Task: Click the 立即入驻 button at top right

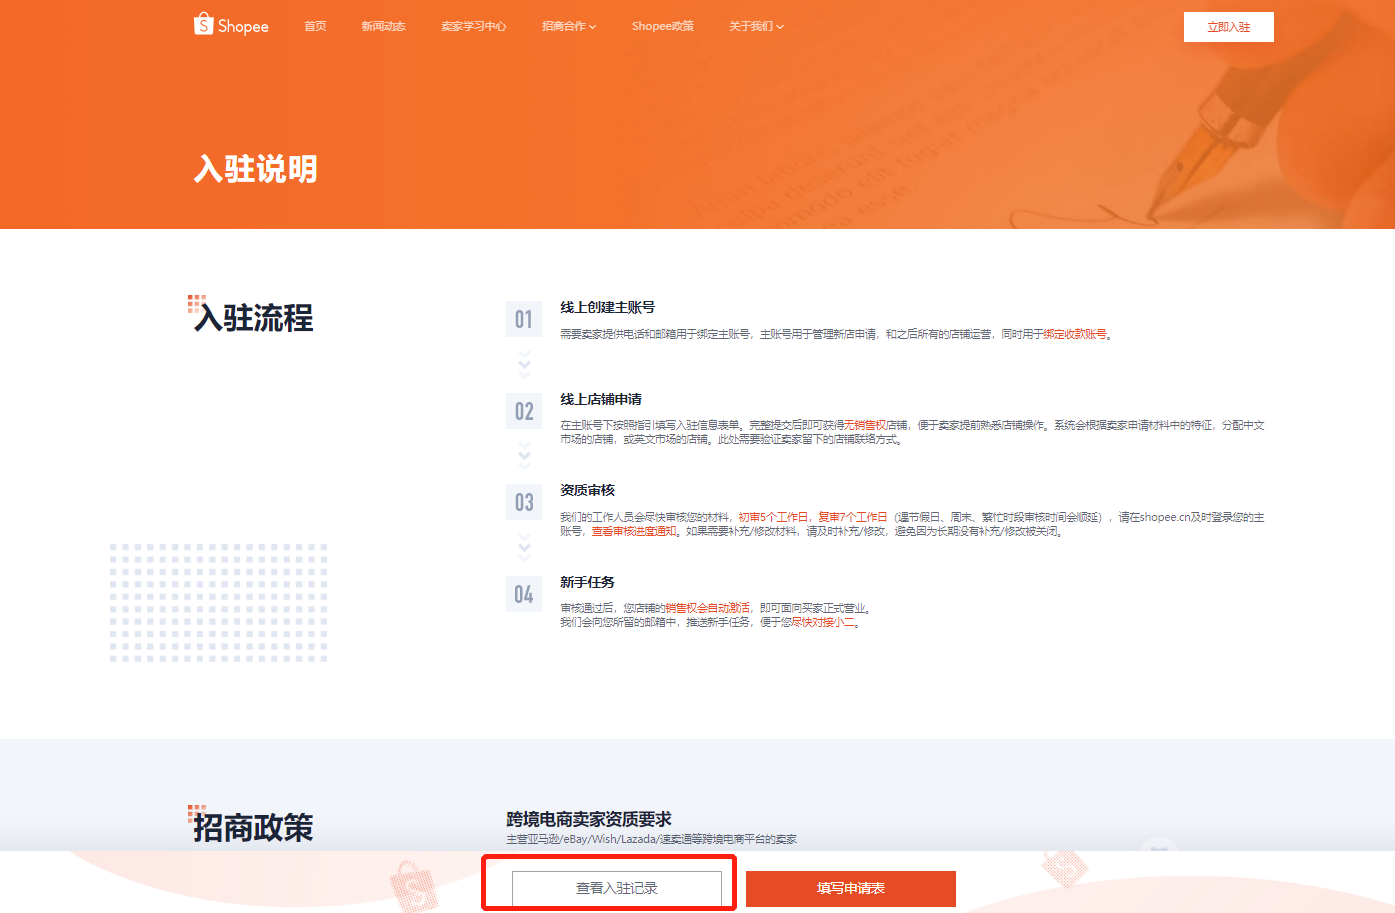Action: pos(1228,27)
